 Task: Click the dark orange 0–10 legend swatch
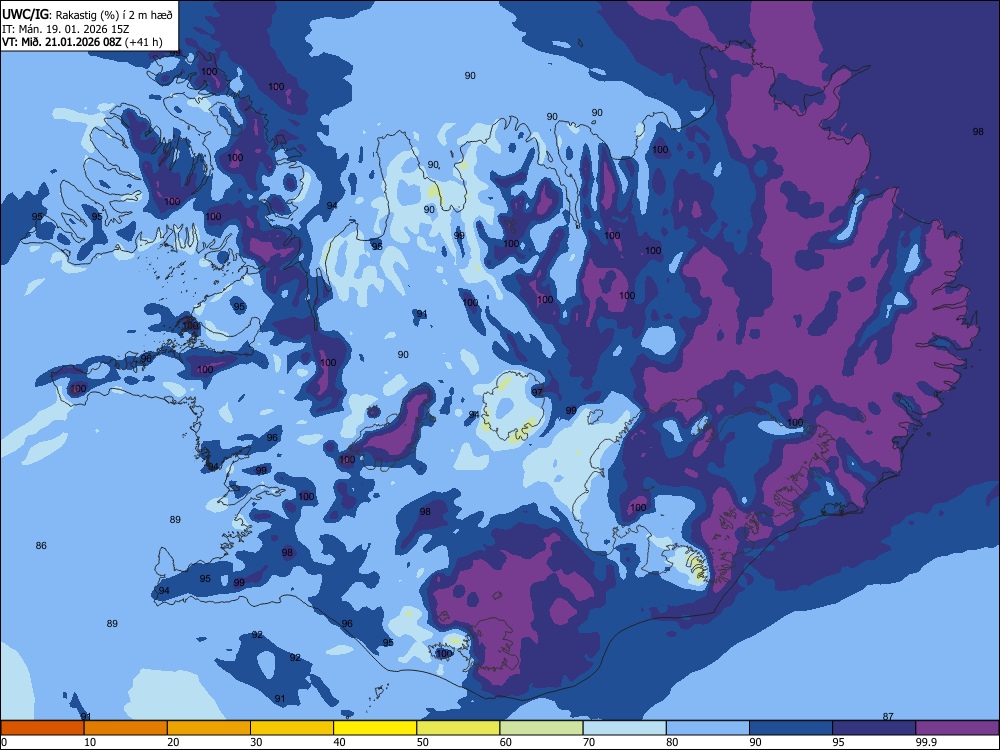(x=42, y=728)
